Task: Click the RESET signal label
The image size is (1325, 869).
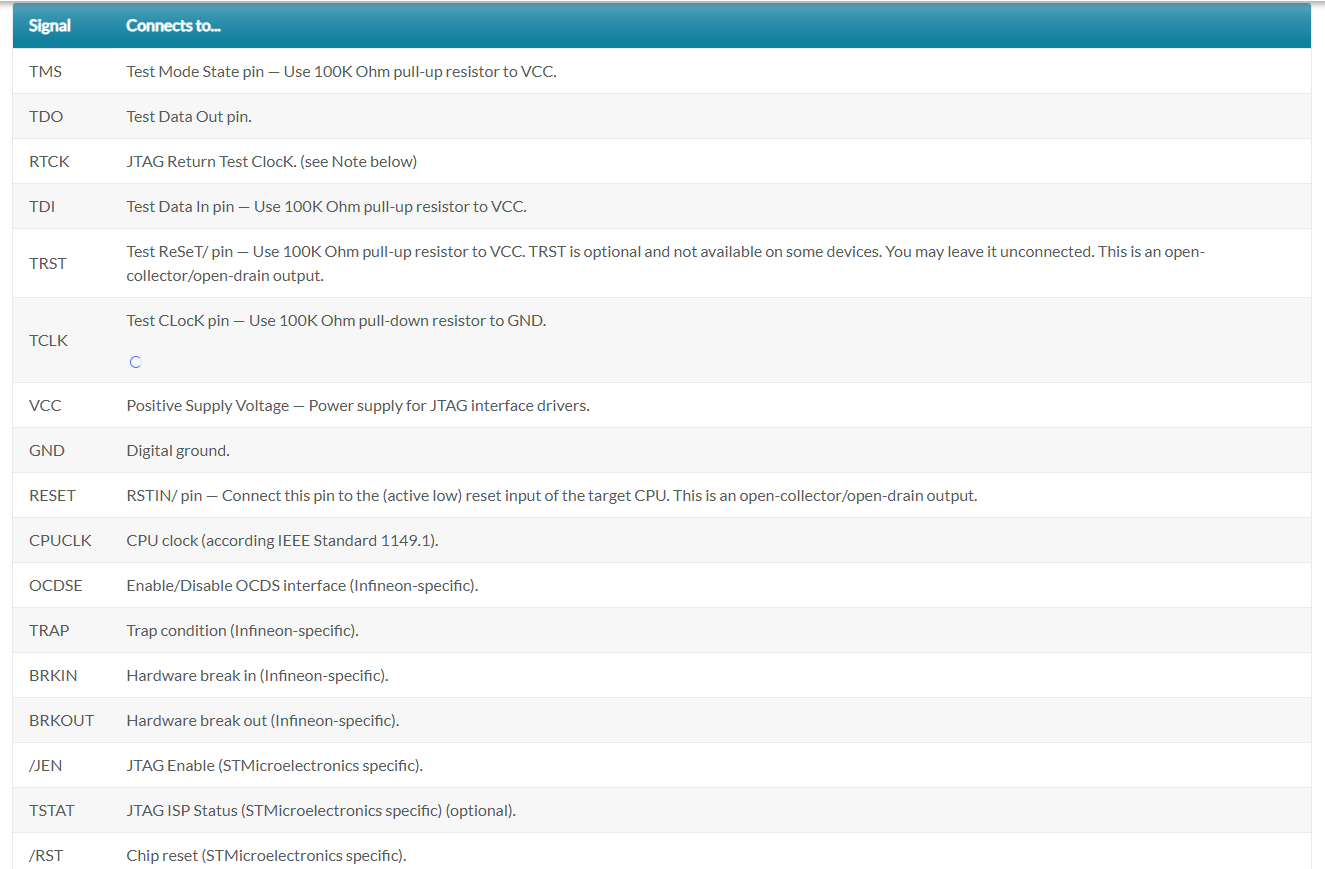Action: tap(52, 496)
